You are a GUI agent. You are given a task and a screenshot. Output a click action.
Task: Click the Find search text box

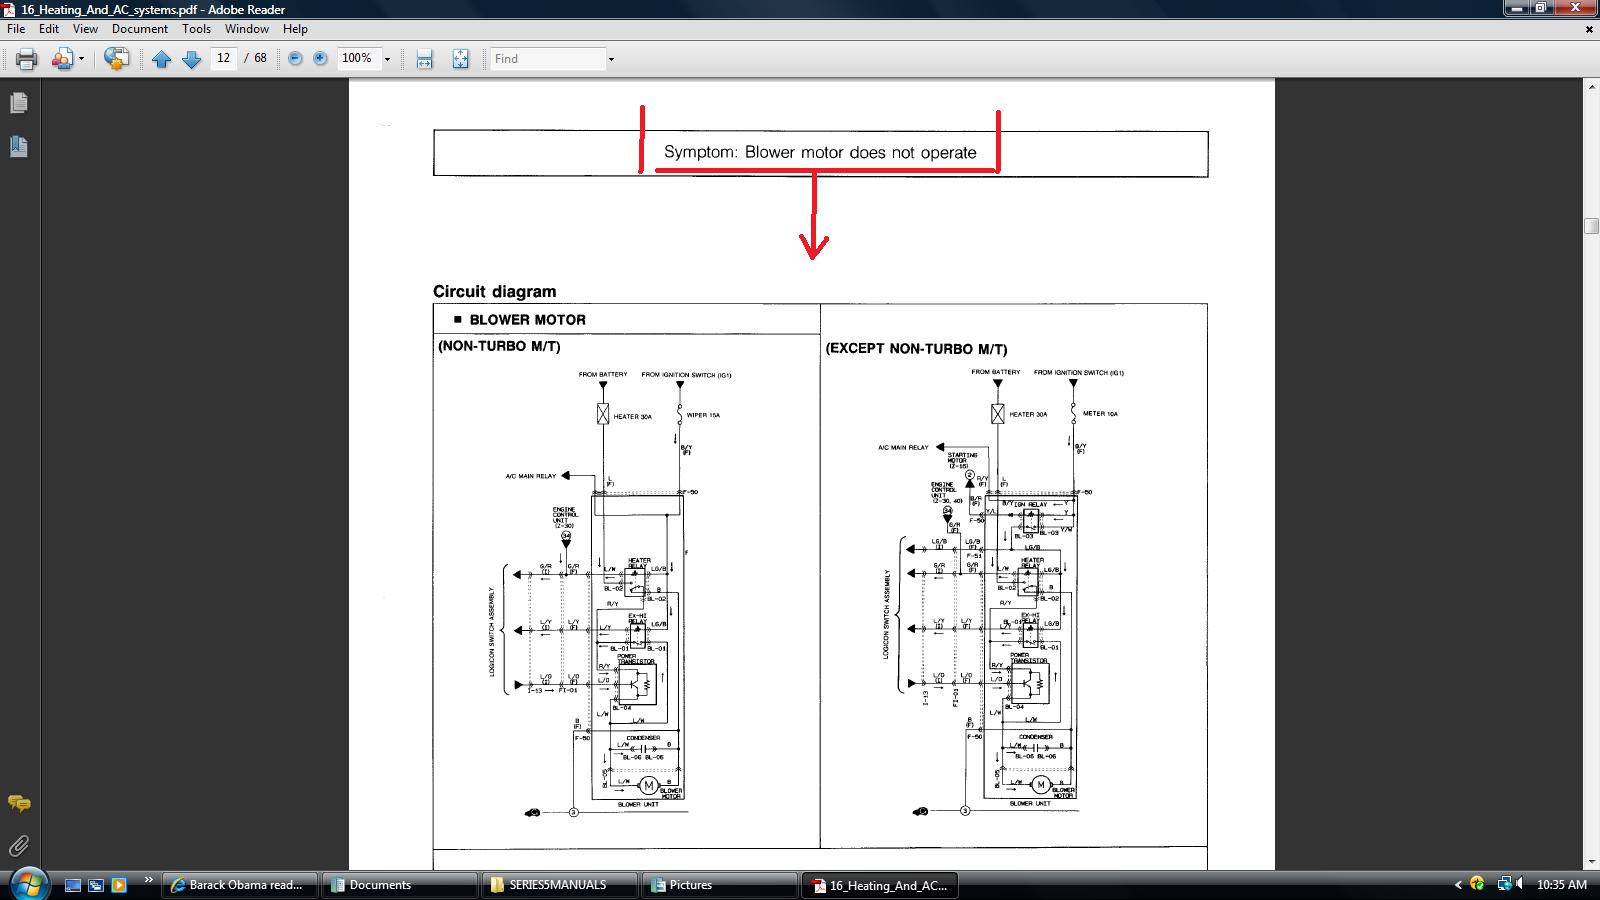click(x=548, y=59)
